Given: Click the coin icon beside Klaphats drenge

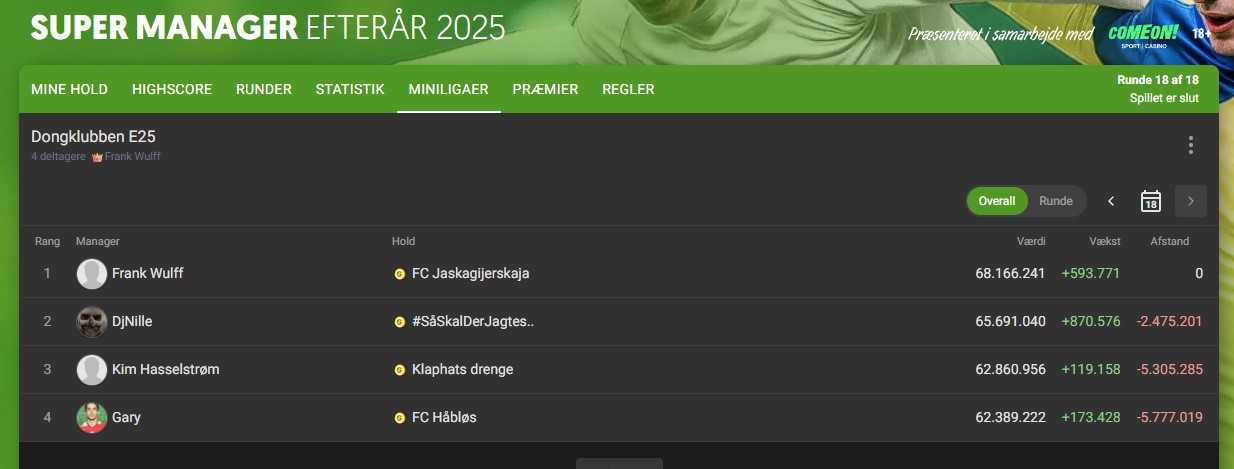Looking at the screenshot, I should pyautogui.click(x=400, y=370).
